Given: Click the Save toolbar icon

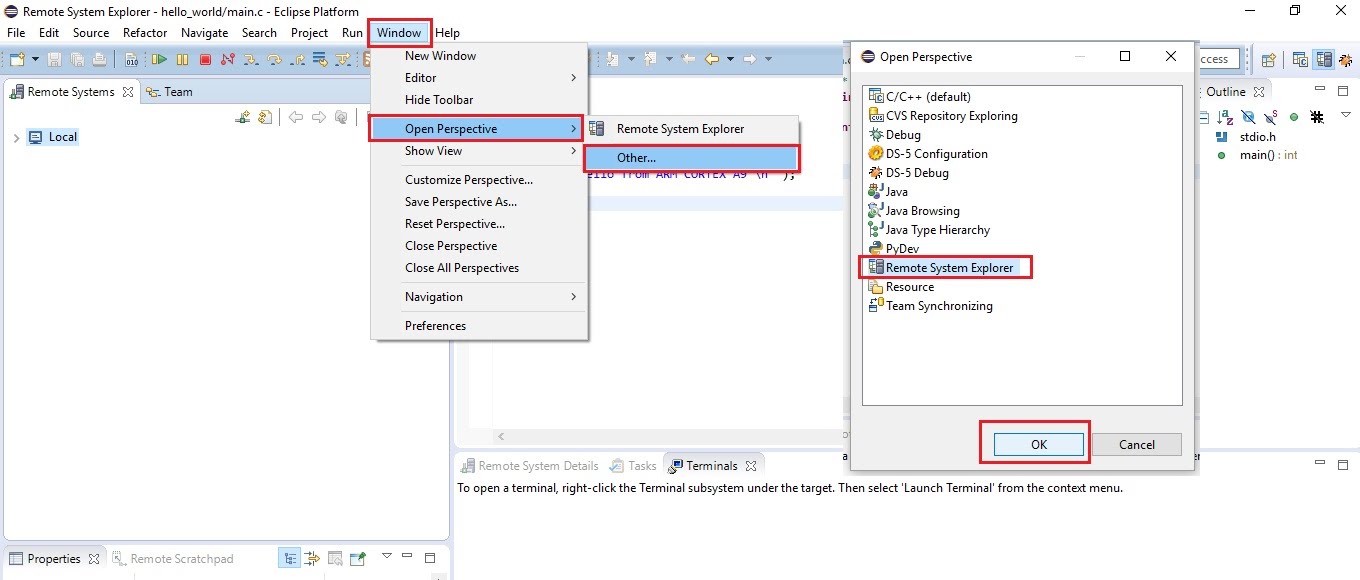Looking at the screenshot, I should [54, 60].
